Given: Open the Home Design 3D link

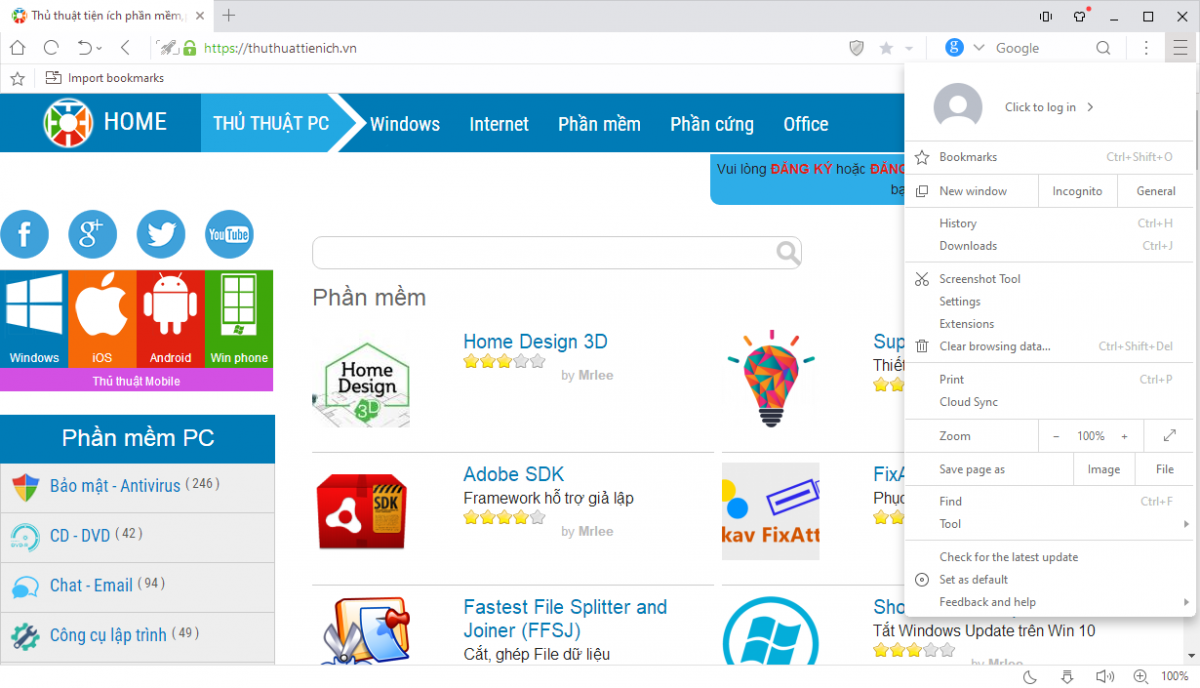Looking at the screenshot, I should tap(535, 341).
